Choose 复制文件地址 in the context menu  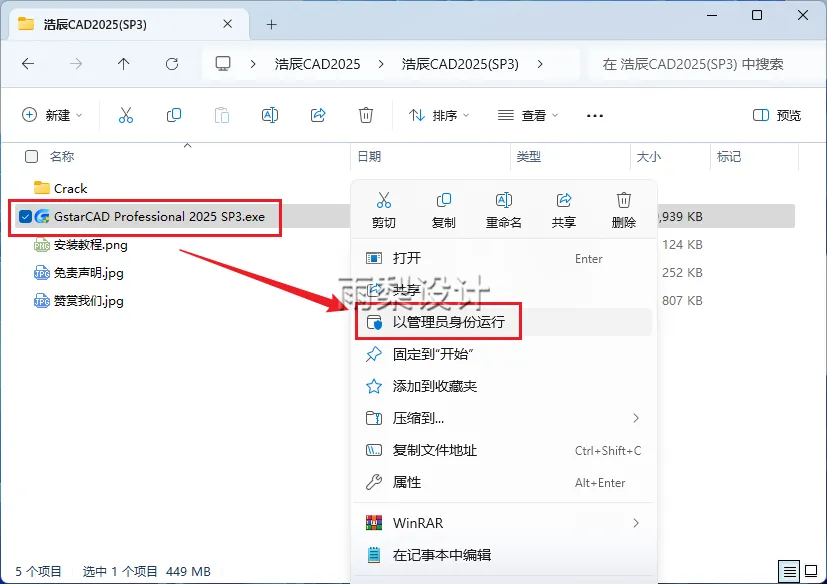click(504, 450)
